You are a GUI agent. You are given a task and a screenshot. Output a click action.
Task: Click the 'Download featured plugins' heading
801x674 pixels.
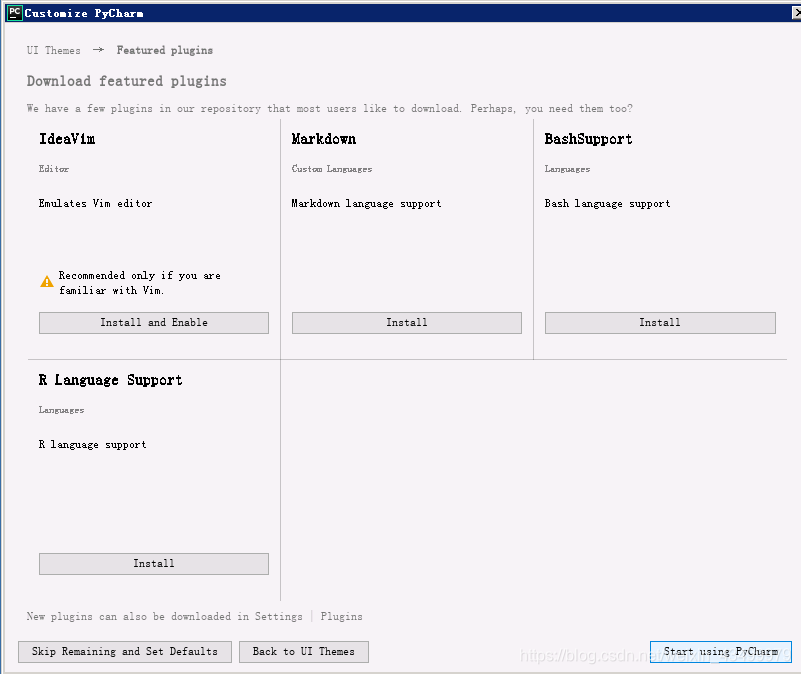tap(126, 81)
